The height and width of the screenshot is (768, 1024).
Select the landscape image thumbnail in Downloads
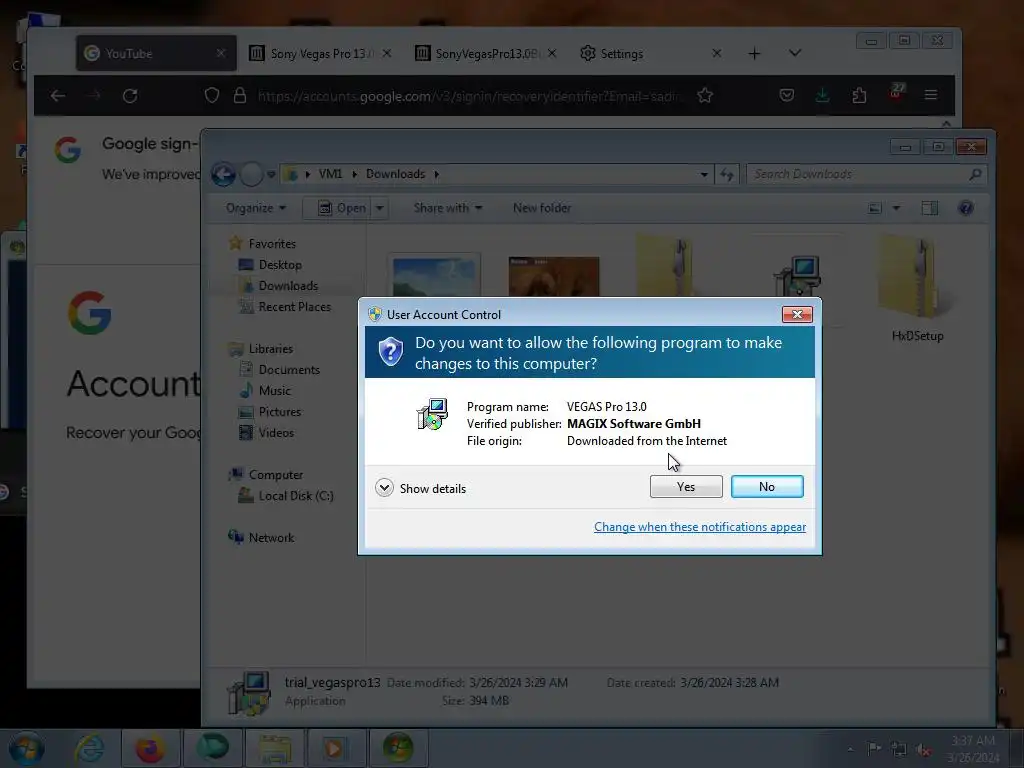click(434, 276)
